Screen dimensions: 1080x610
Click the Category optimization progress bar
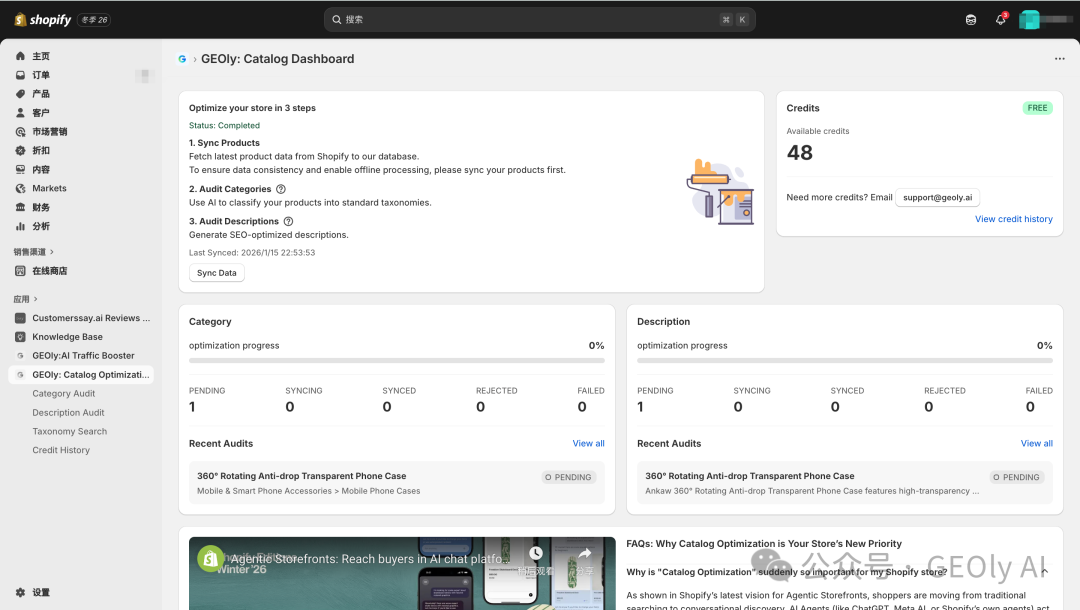click(397, 360)
